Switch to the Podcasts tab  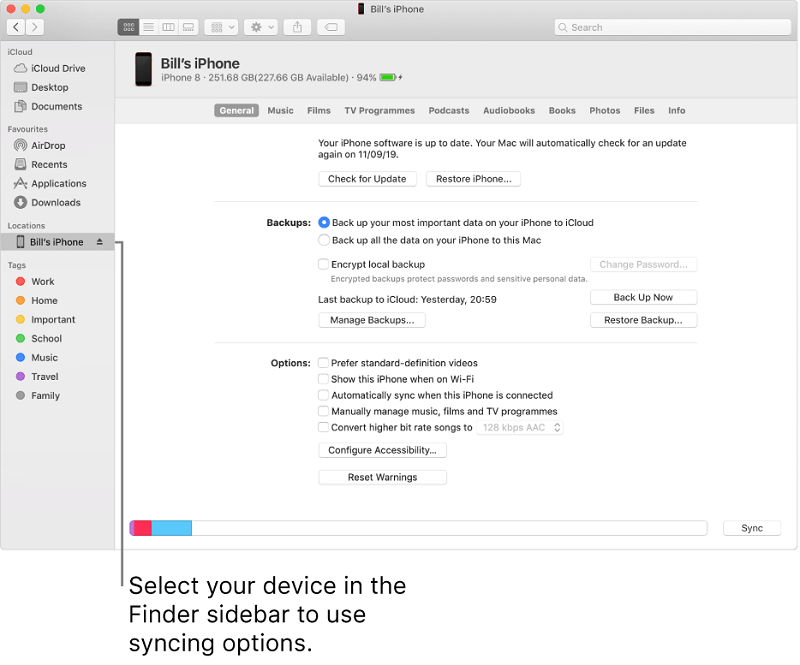(x=448, y=110)
